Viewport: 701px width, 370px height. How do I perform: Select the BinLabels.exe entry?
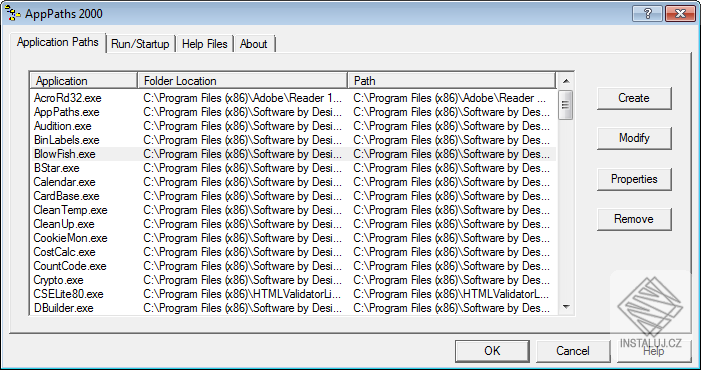pyautogui.click(x=293, y=140)
